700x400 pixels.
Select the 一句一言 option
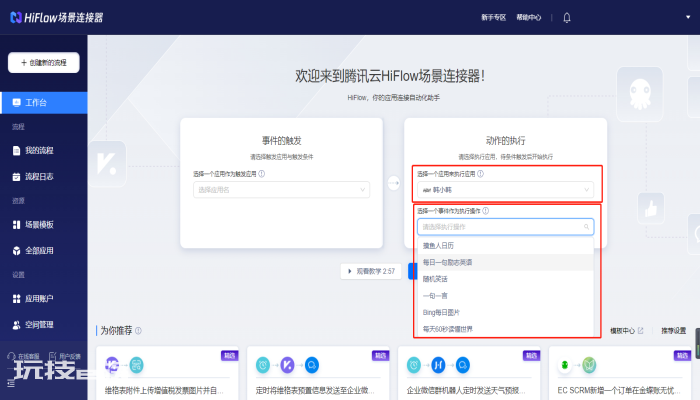[x=505, y=296]
